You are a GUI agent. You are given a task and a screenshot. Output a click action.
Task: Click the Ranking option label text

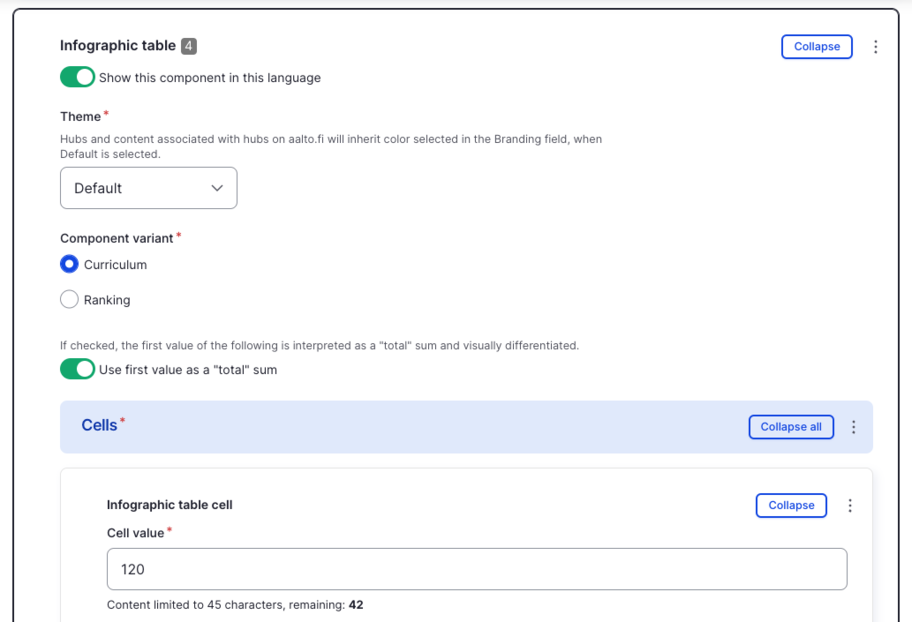pyautogui.click(x=107, y=300)
